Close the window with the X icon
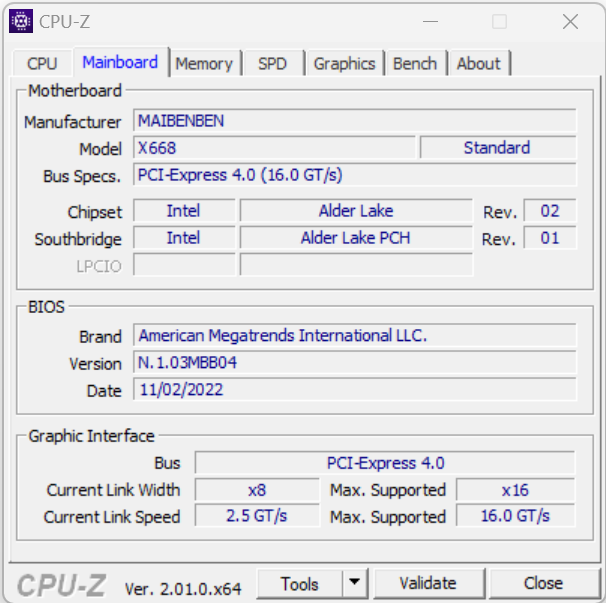Image resolution: width=606 pixels, height=603 pixels. click(570, 22)
